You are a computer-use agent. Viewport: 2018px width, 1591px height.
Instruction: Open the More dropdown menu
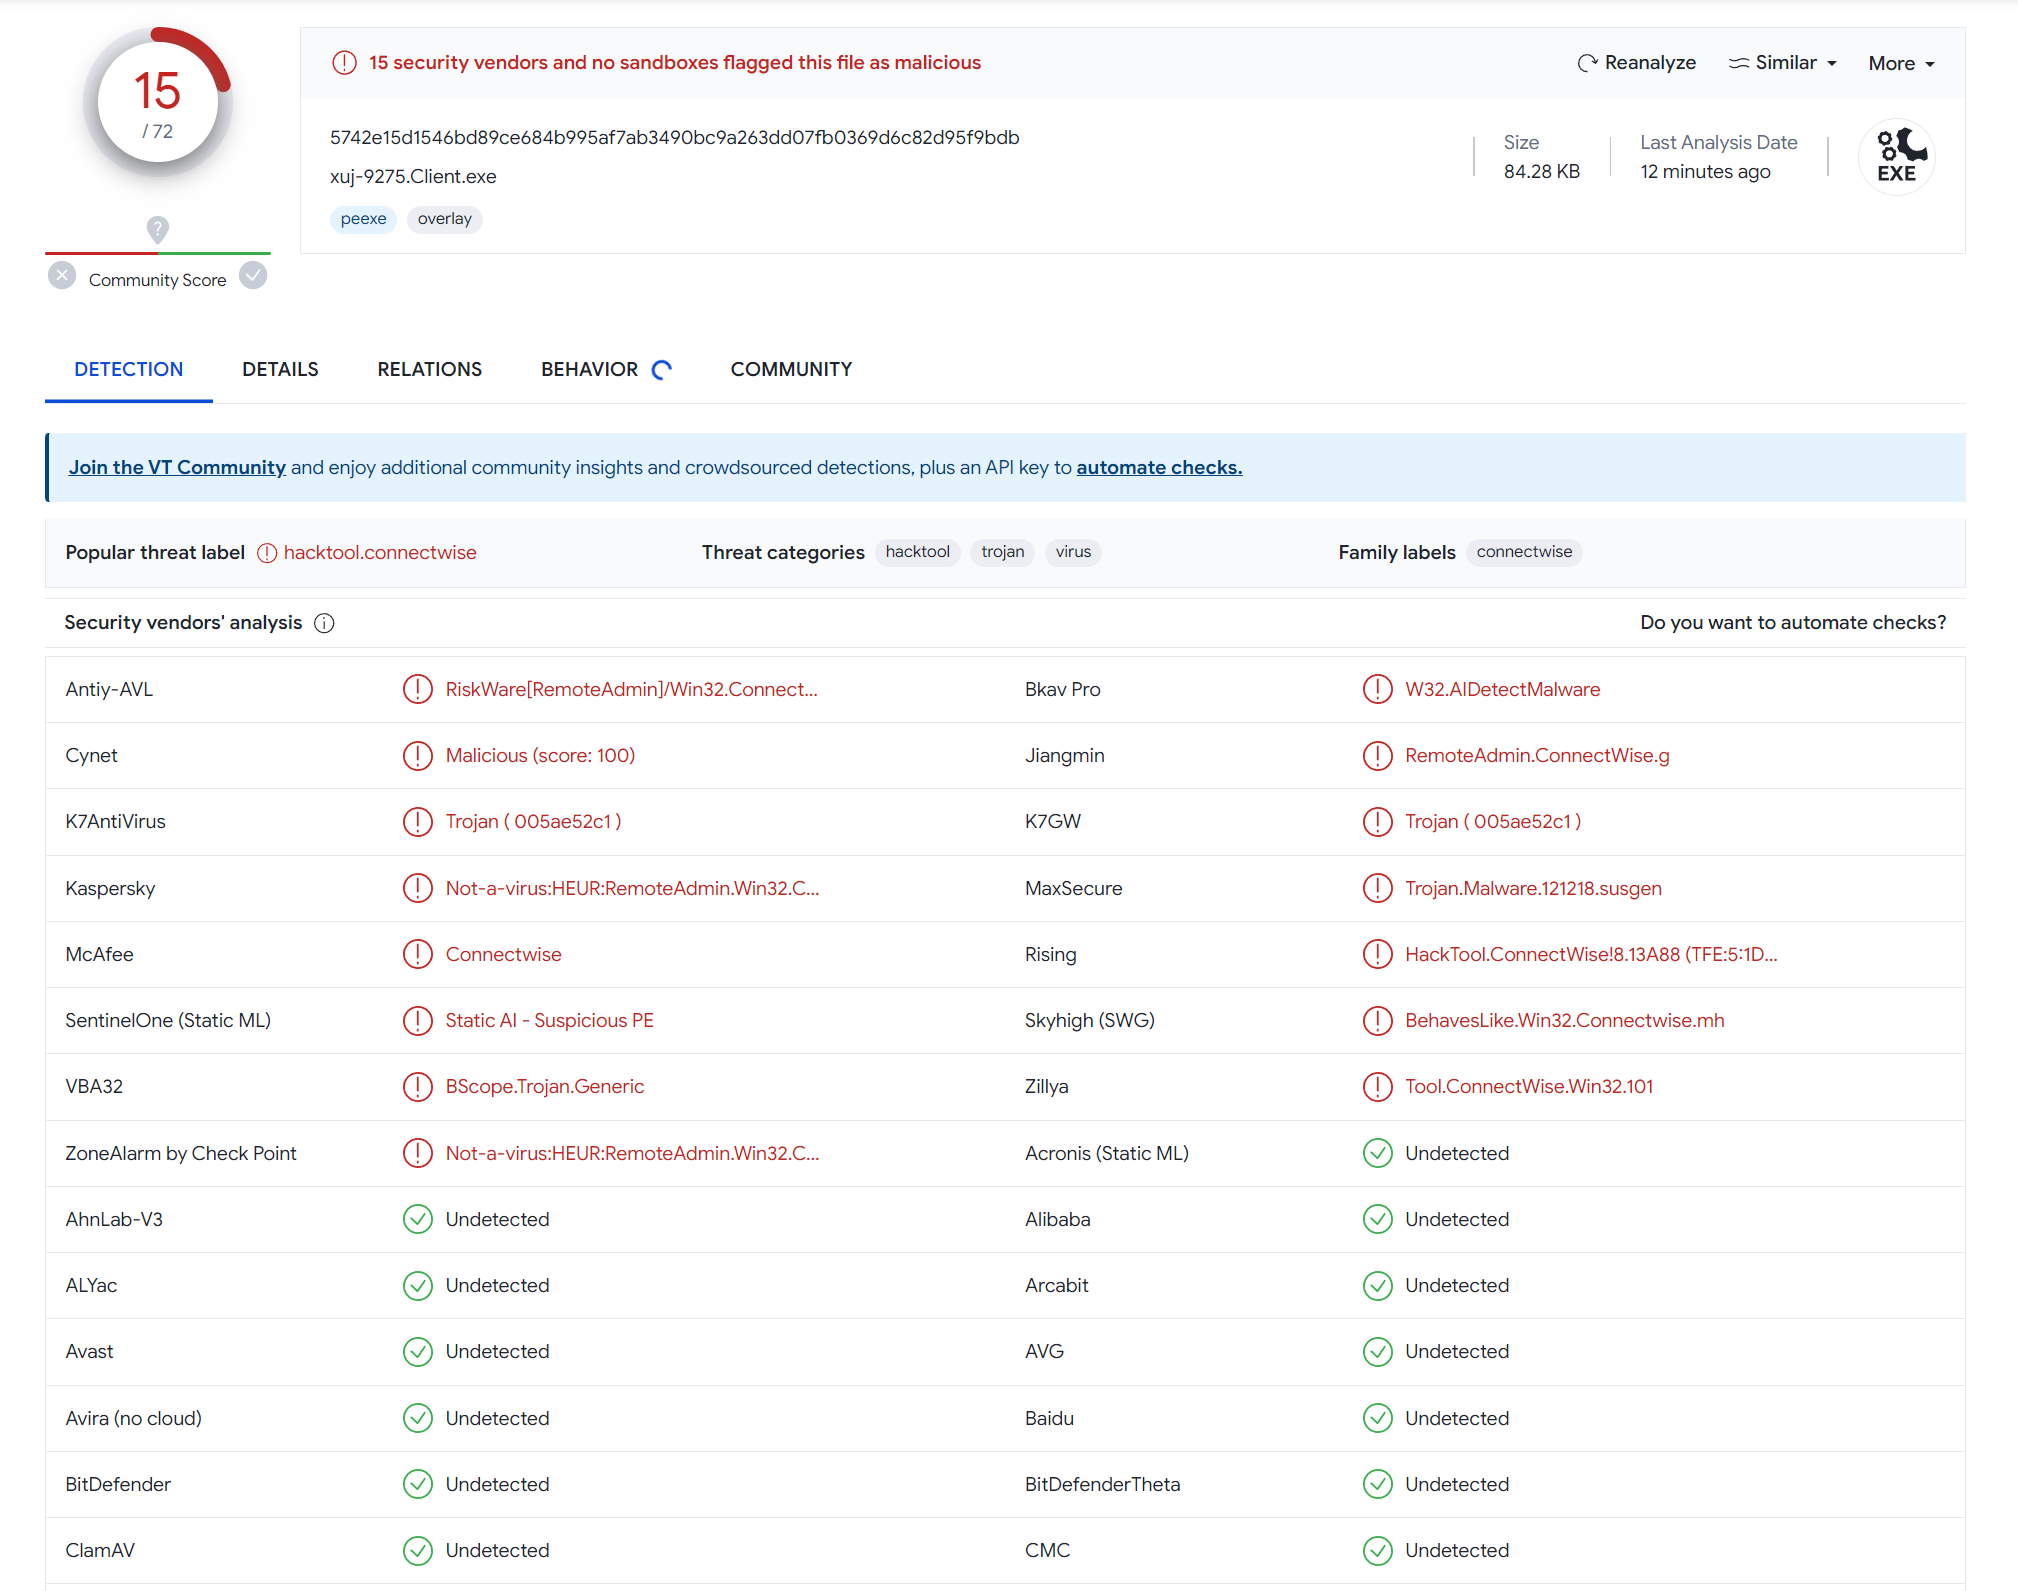click(1901, 64)
